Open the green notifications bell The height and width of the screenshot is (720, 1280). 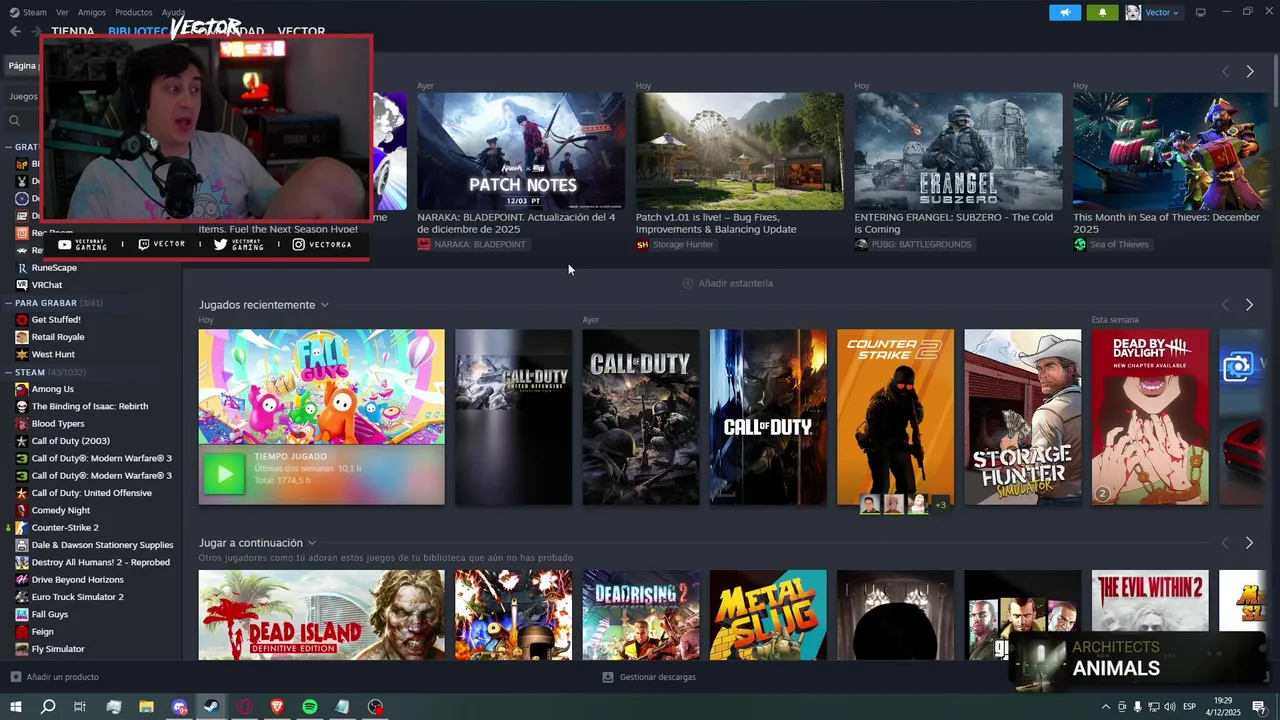tap(1102, 12)
